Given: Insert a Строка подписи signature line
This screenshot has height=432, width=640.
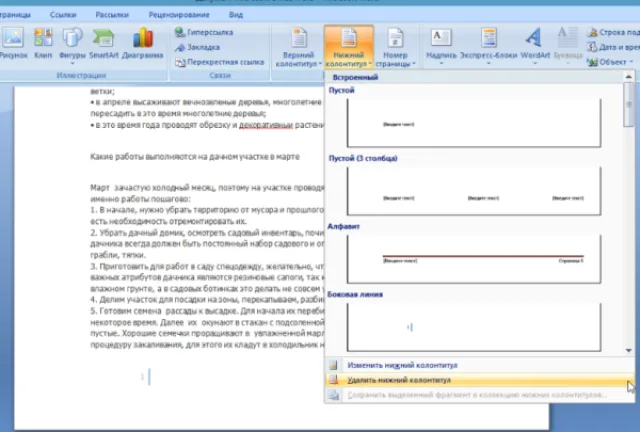Looking at the screenshot, I should [613, 32].
